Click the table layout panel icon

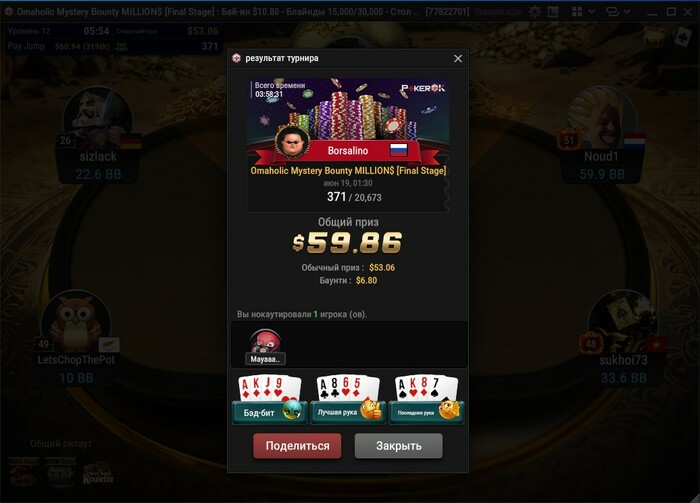pyautogui.click(x=553, y=12)
